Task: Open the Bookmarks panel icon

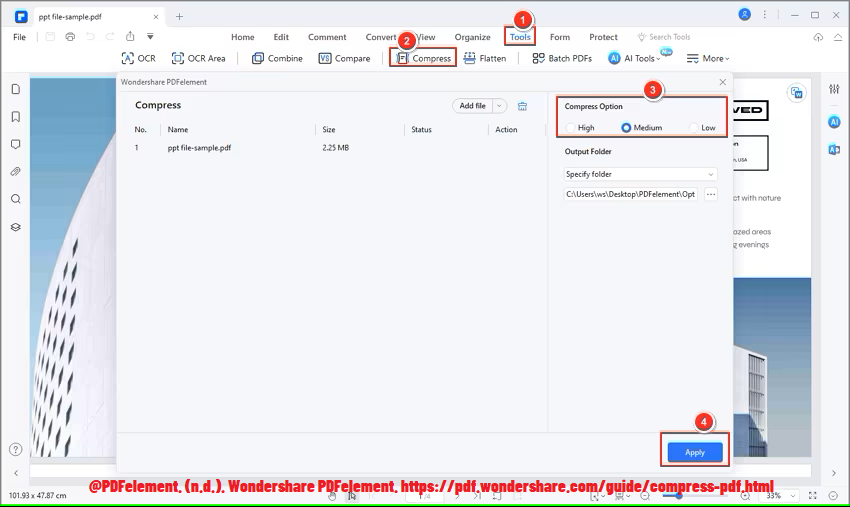Action: (x=16, y=117)
